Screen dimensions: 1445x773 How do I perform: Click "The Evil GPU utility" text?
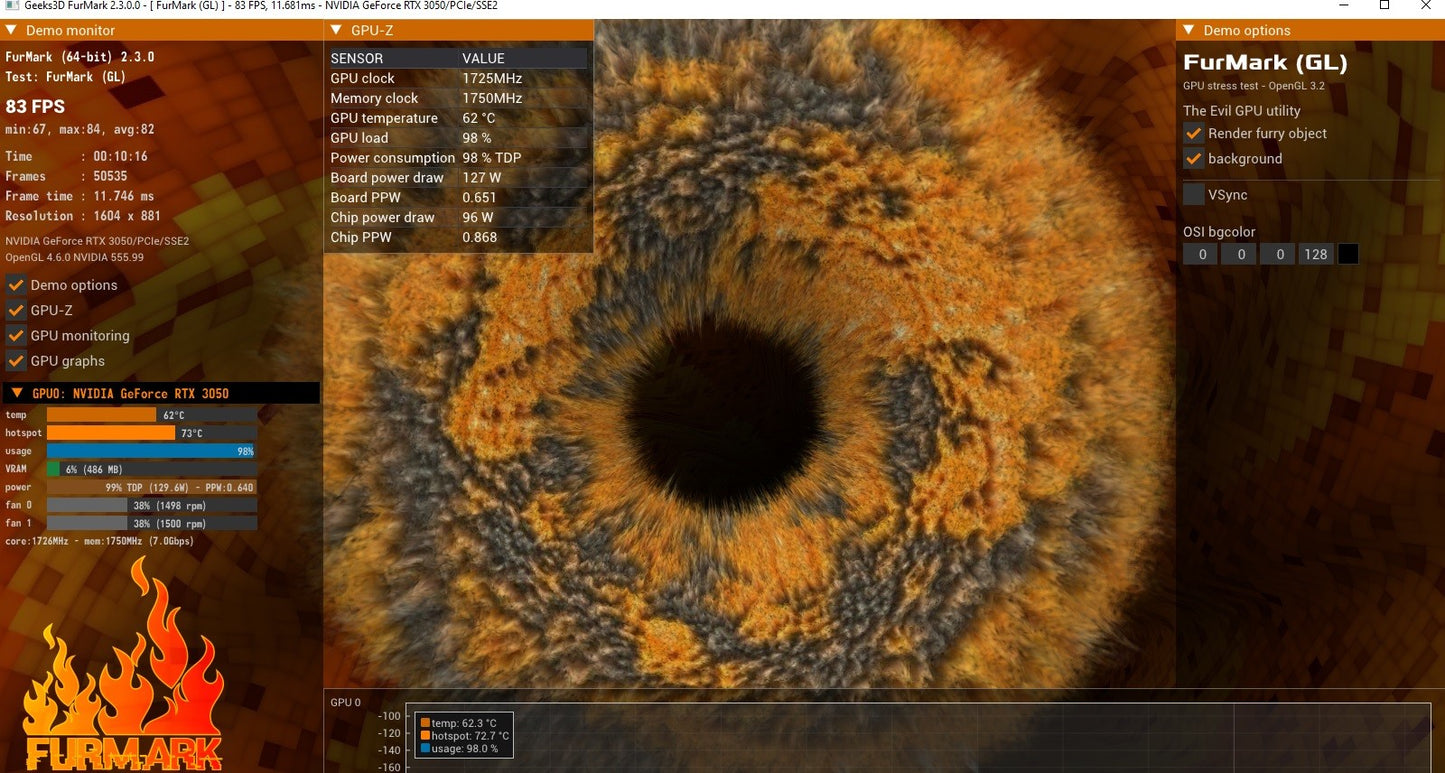pyautogui.click(x=1242, y=111)
